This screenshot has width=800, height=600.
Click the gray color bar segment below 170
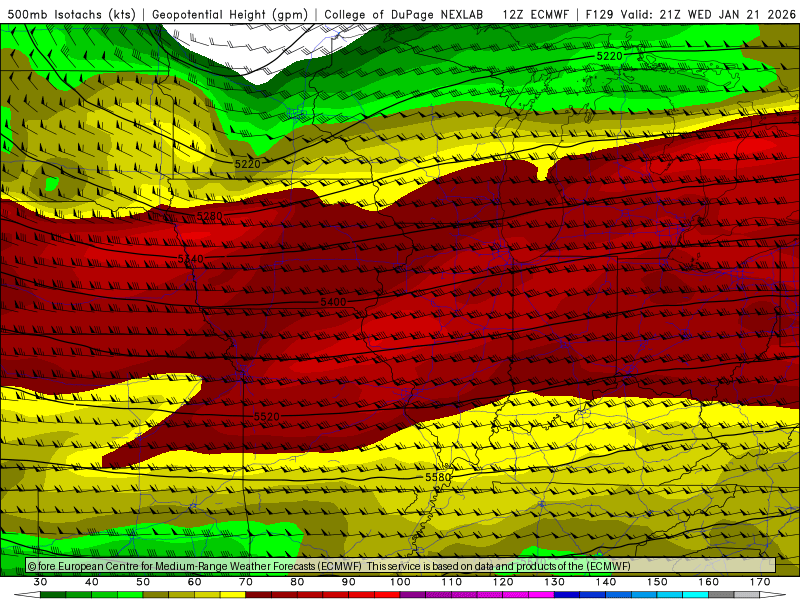(721, 595)
